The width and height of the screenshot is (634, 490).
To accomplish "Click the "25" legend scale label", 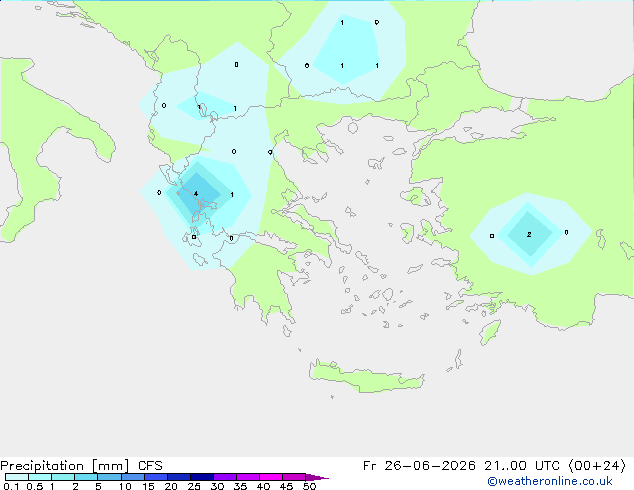I will pyautogui.click(x=194, y=486).
